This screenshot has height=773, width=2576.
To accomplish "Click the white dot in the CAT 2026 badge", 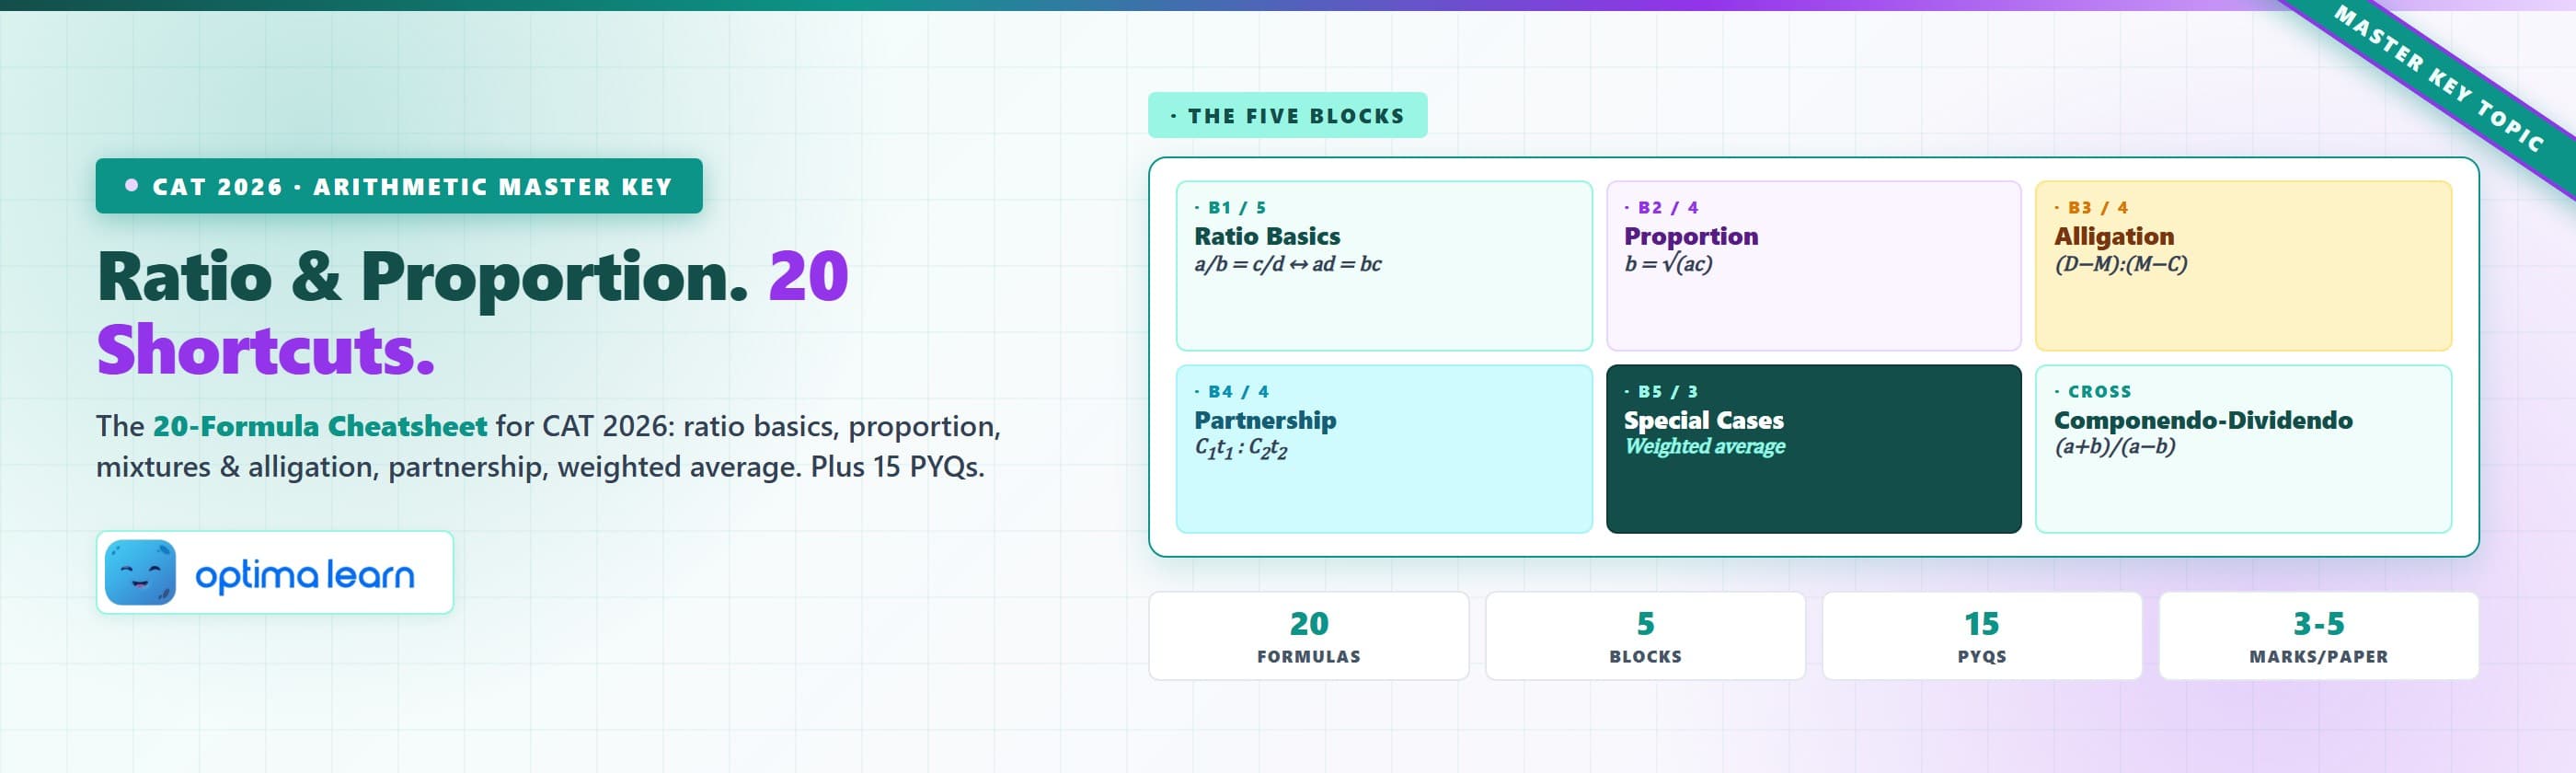I will (131, 186).
